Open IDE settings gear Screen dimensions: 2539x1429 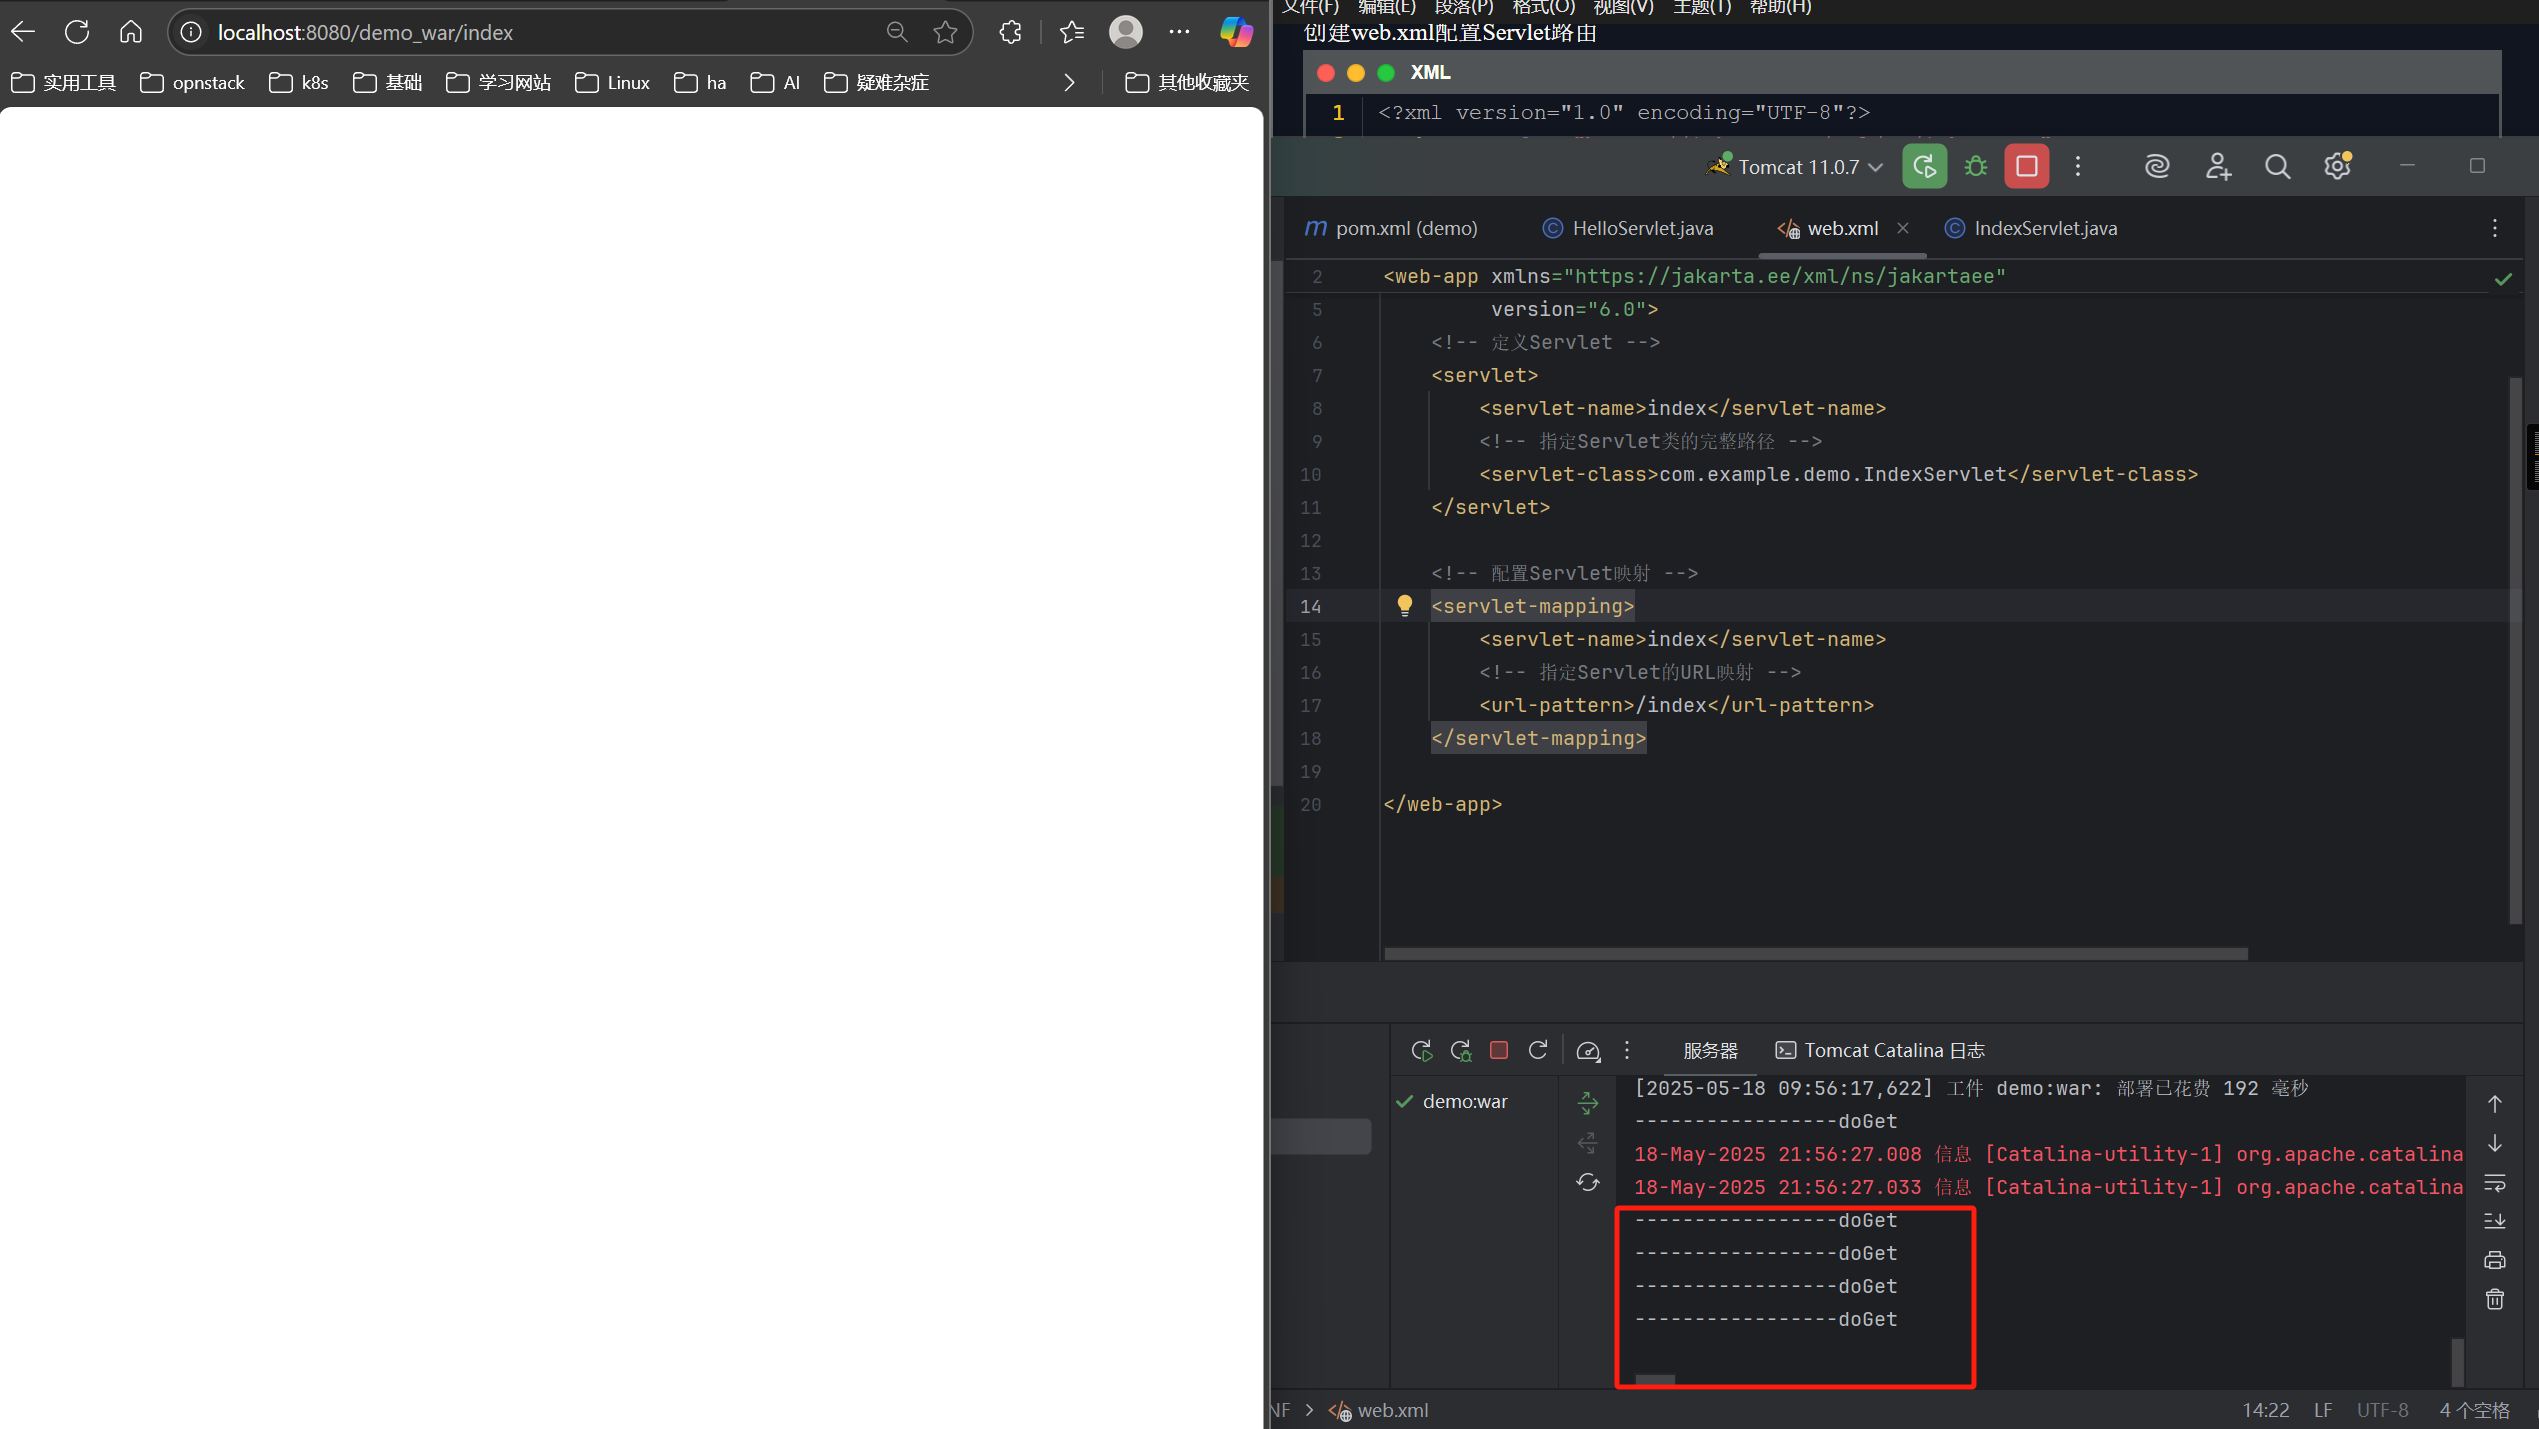[2337, 166]
